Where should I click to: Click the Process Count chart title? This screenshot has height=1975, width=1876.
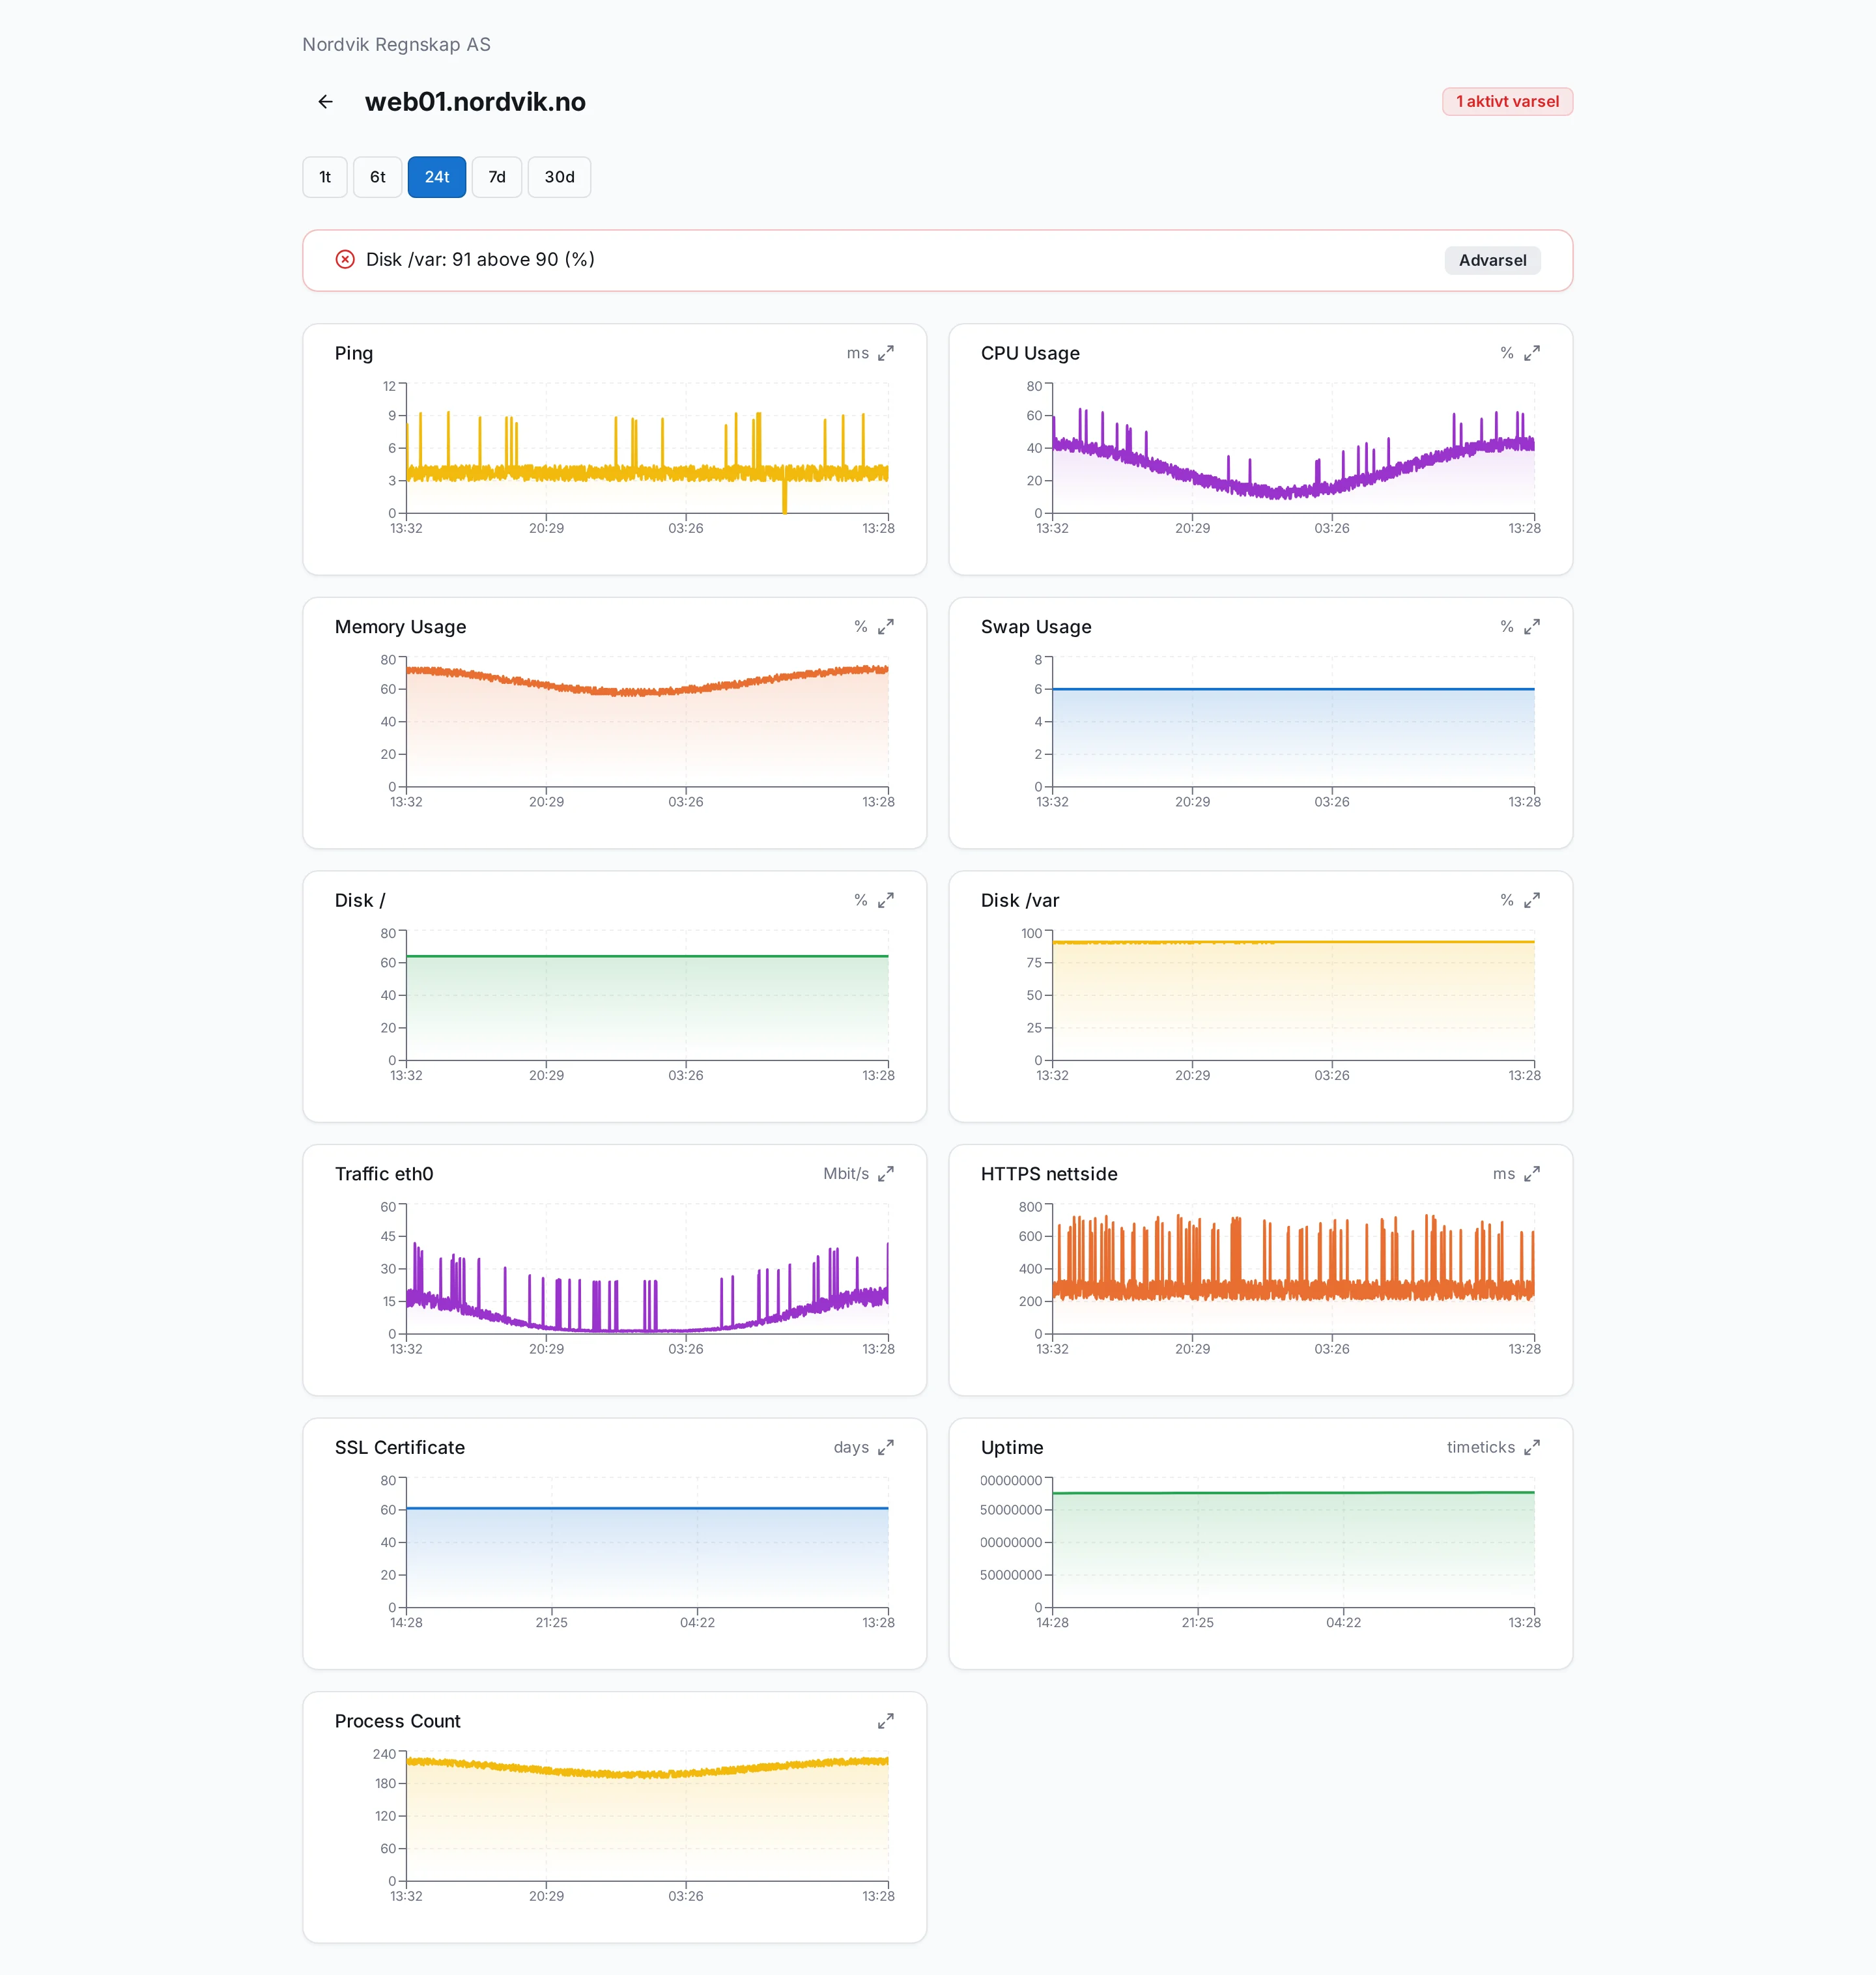pos(398,1721)
